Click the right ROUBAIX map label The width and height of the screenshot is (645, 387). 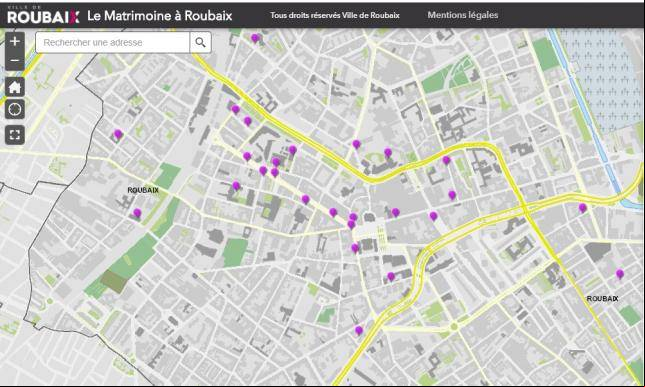pos(602,299)
